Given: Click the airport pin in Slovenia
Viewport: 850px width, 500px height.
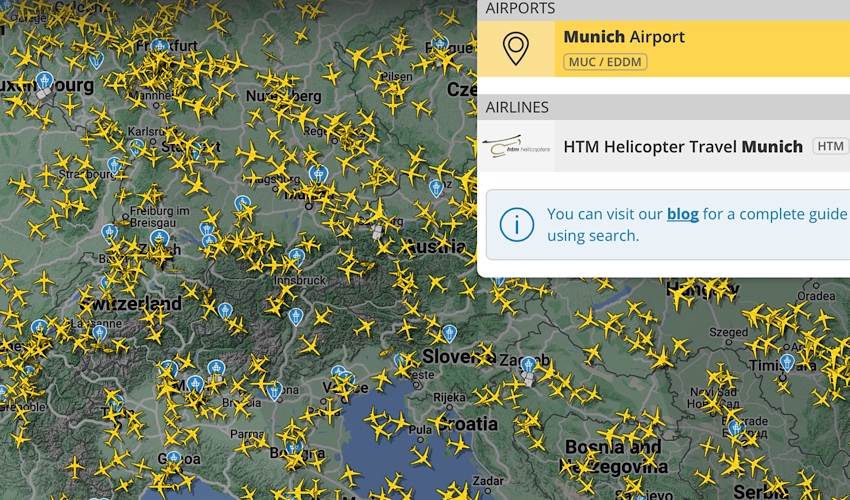Looking at the screenshot, I should [449, 334].
